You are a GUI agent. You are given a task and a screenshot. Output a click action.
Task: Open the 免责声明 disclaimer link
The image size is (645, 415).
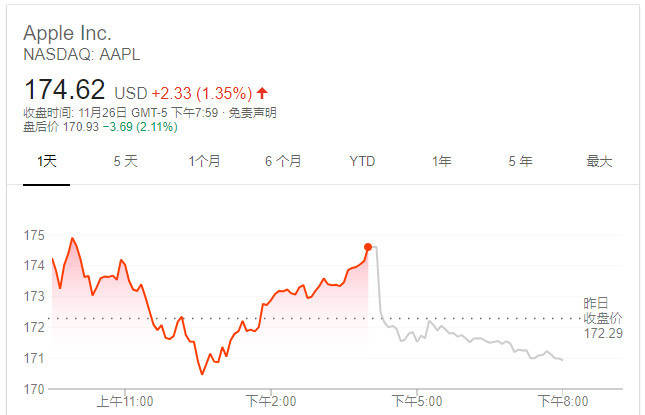coord(252,113)
